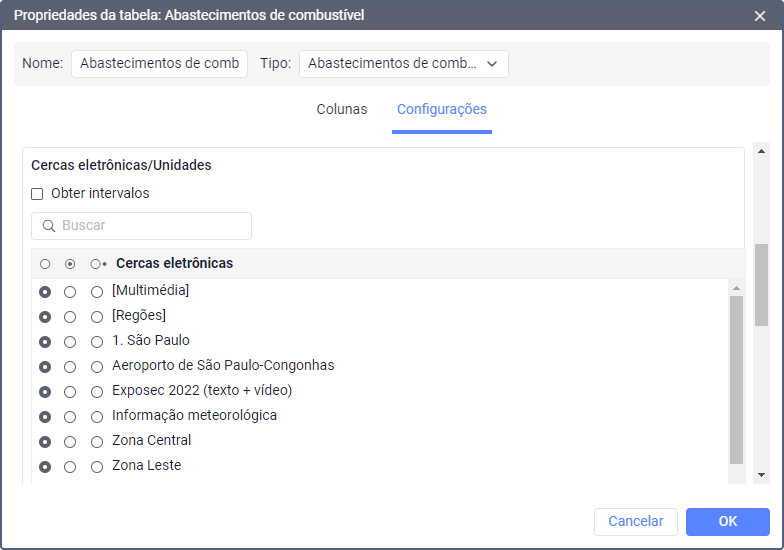The image size is (784, 550).
Task: Enable the Obter intervalos checkbox
Action: [x=37, y=193]
